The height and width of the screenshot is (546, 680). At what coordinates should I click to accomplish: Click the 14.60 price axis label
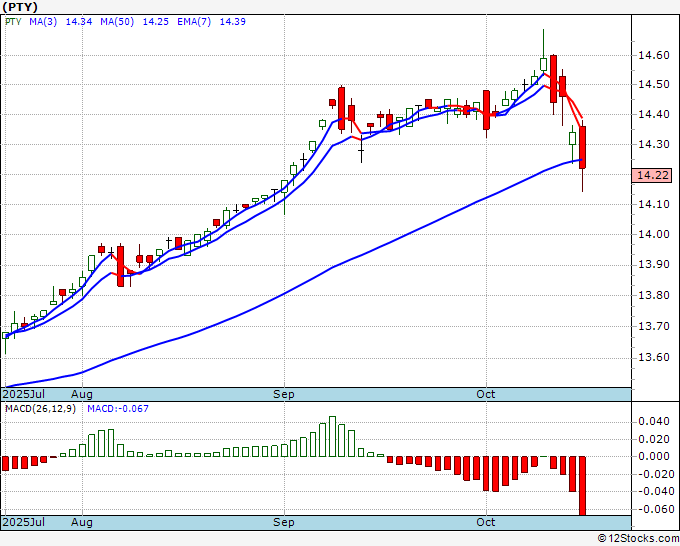click(654, 55)
